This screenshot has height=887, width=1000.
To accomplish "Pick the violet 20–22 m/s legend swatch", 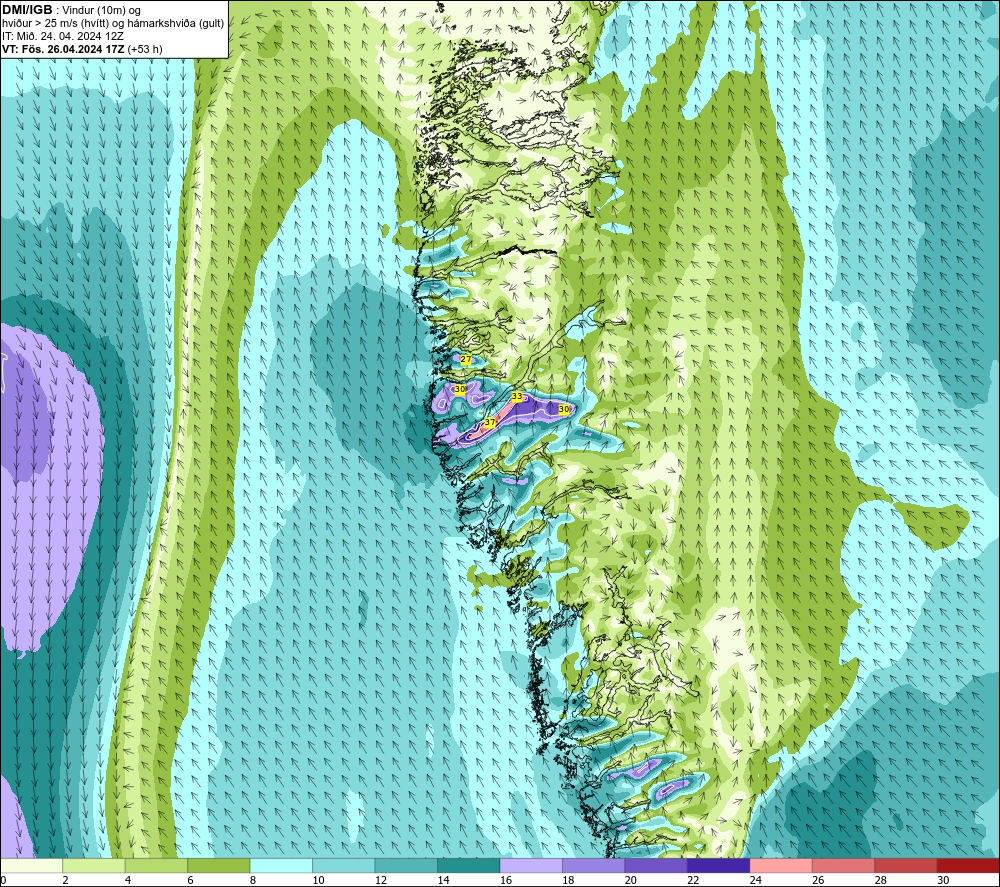I will click(x=656, y=866).
